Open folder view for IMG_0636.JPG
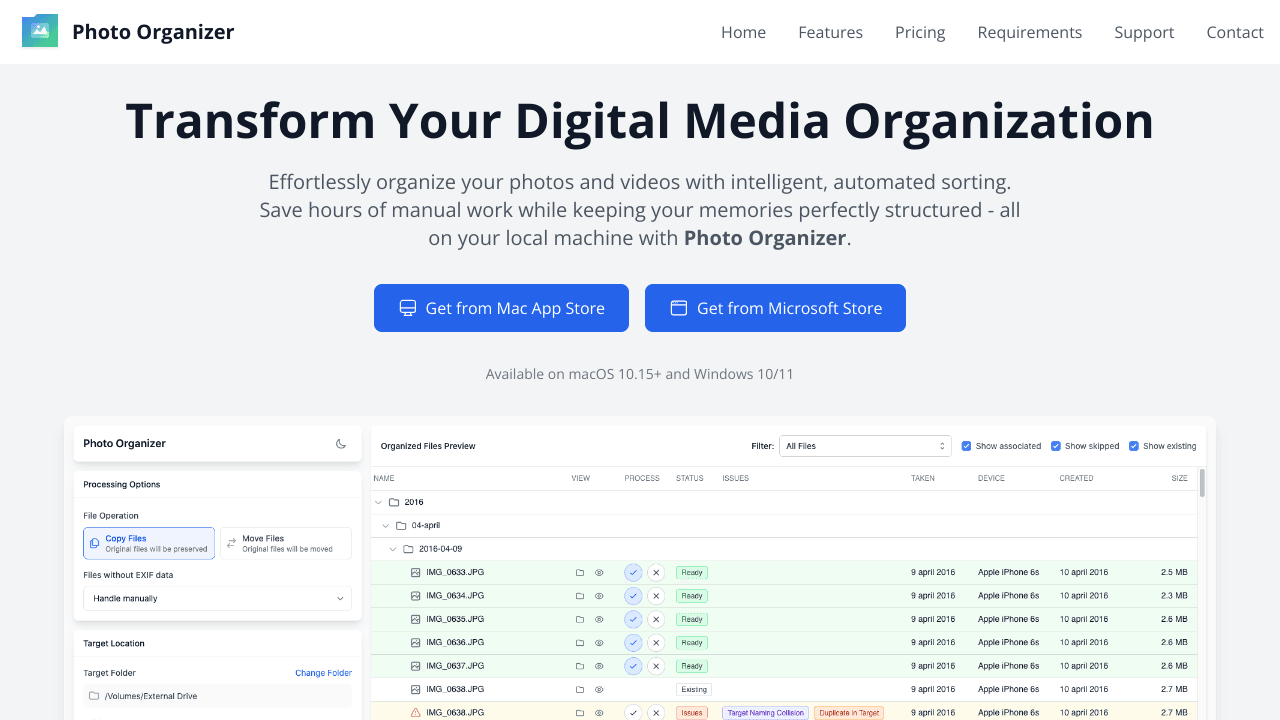 (580, 643)
